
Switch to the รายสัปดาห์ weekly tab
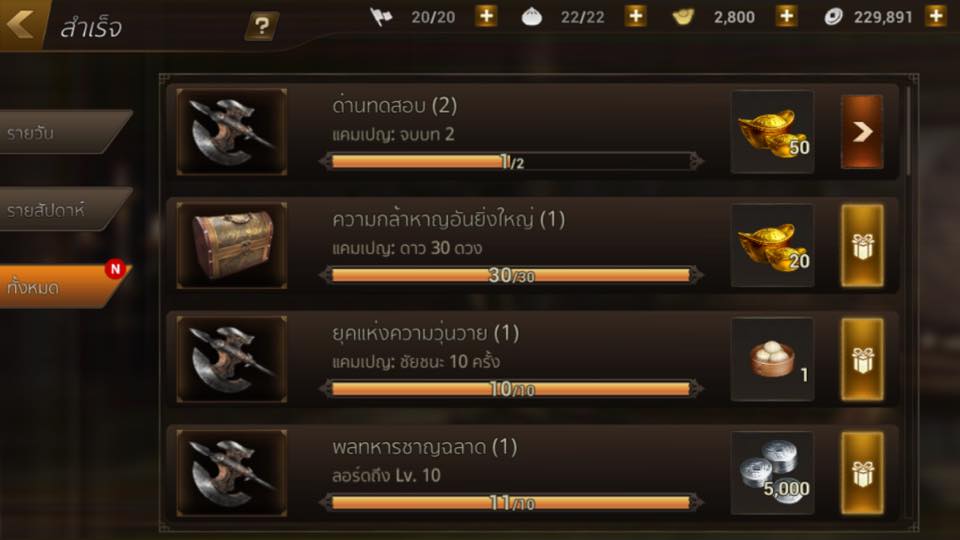(64, 209)
